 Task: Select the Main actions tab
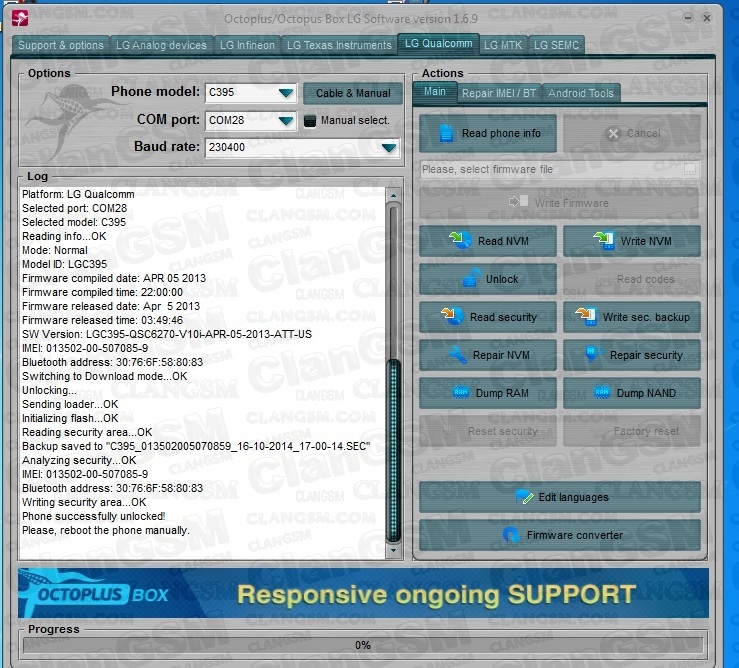[x=435, y=91]
